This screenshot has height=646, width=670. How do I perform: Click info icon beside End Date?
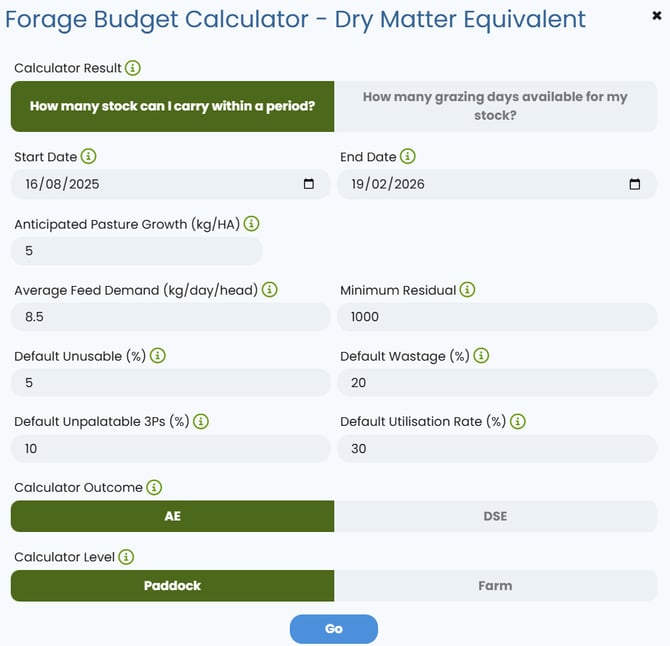coord(408,156)
